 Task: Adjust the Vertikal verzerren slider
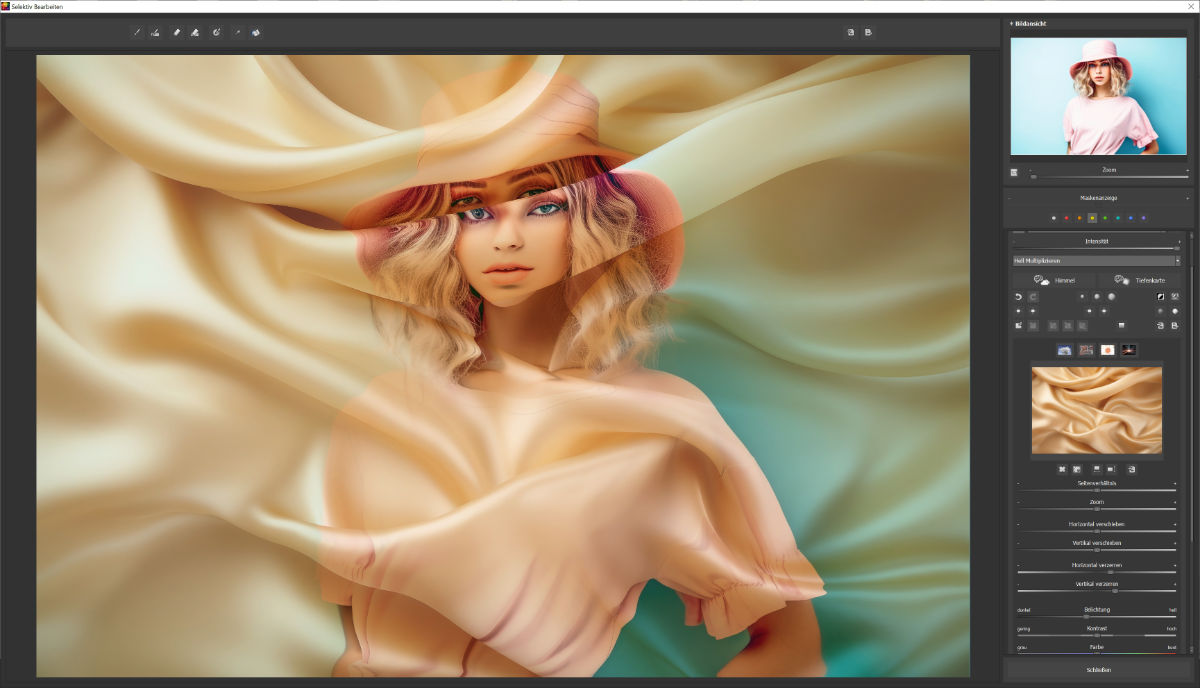(1097, 591)
